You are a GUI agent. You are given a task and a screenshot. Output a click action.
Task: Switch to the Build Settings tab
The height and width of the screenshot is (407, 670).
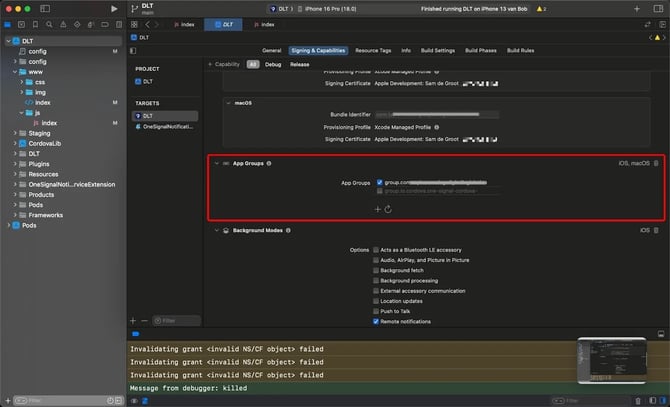click(x=438, y=50)
